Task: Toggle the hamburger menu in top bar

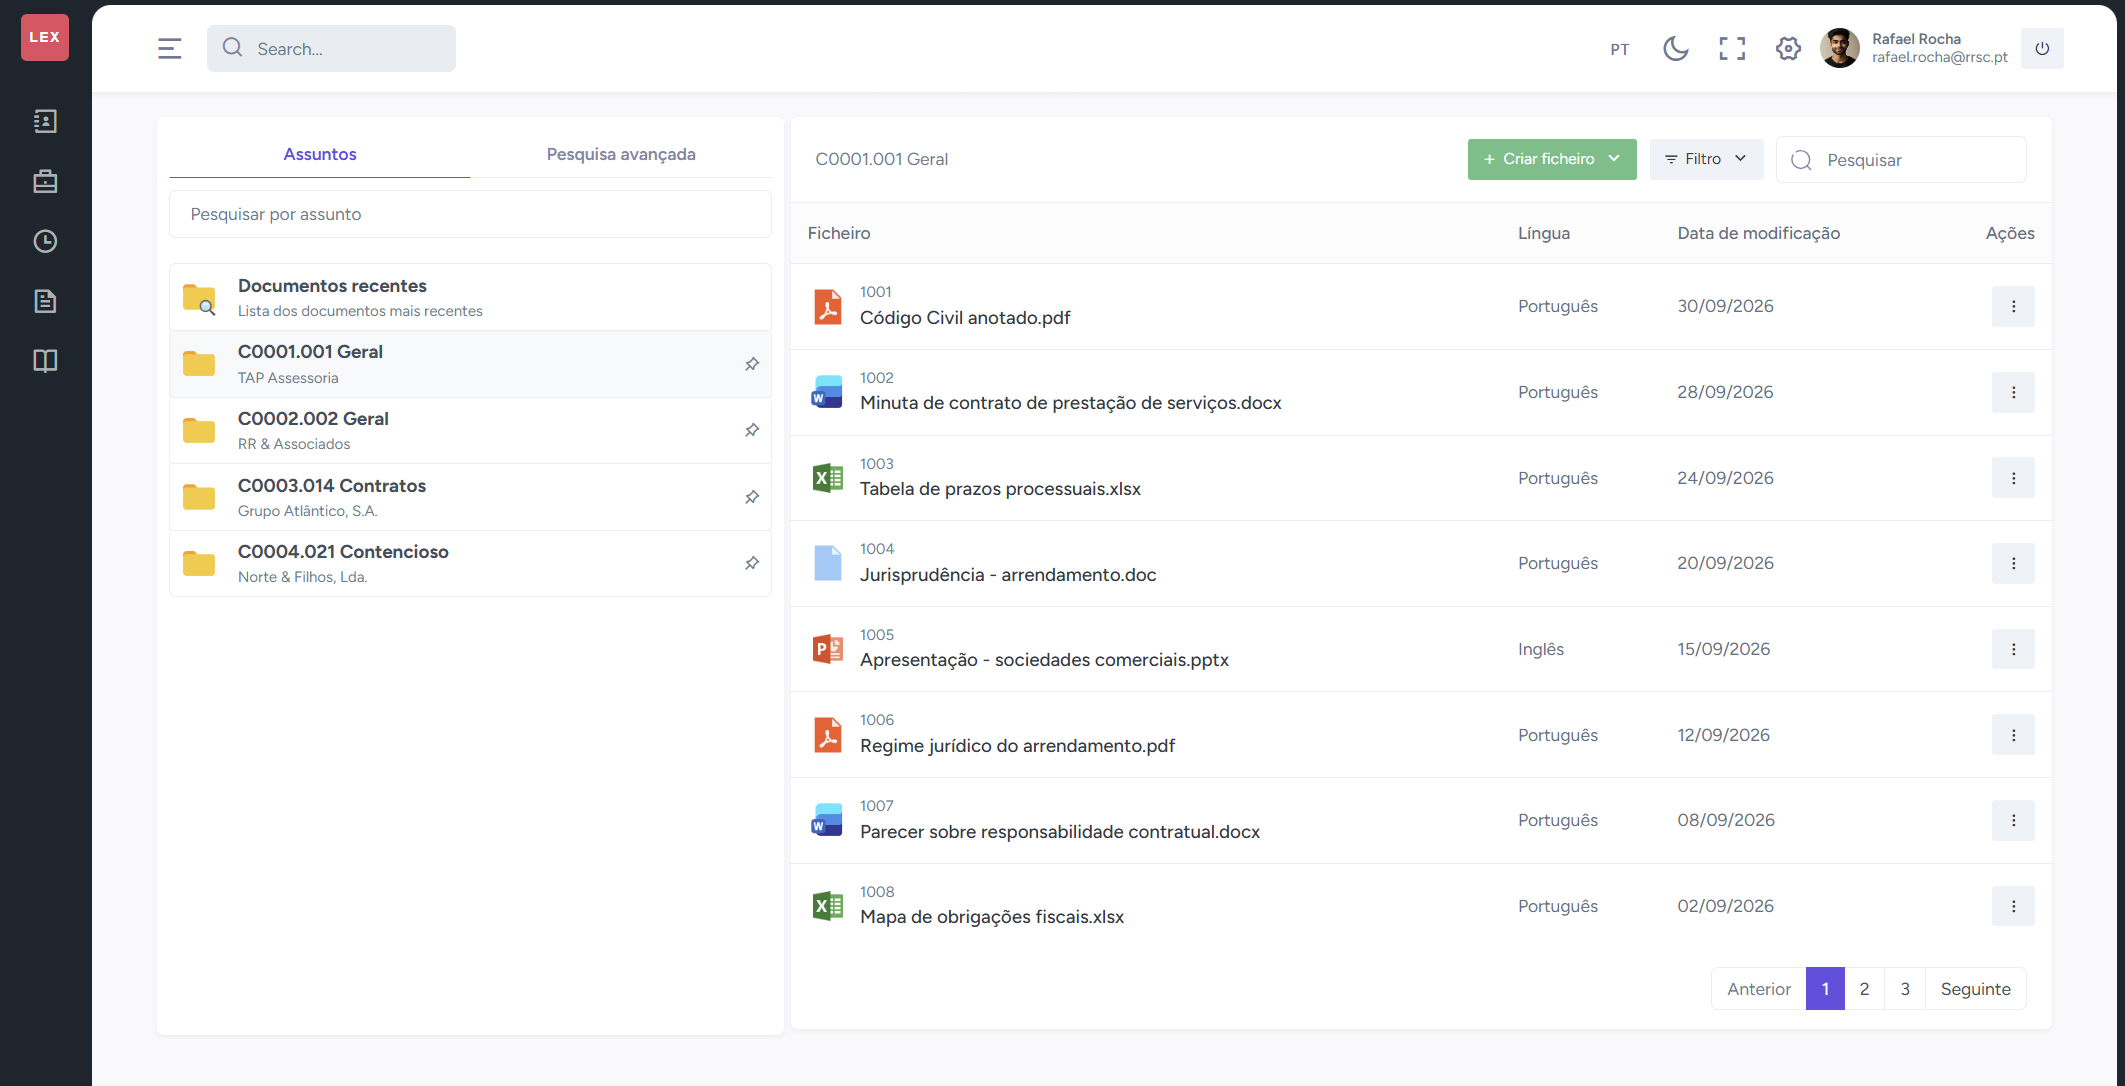Action: pos(170,48)
